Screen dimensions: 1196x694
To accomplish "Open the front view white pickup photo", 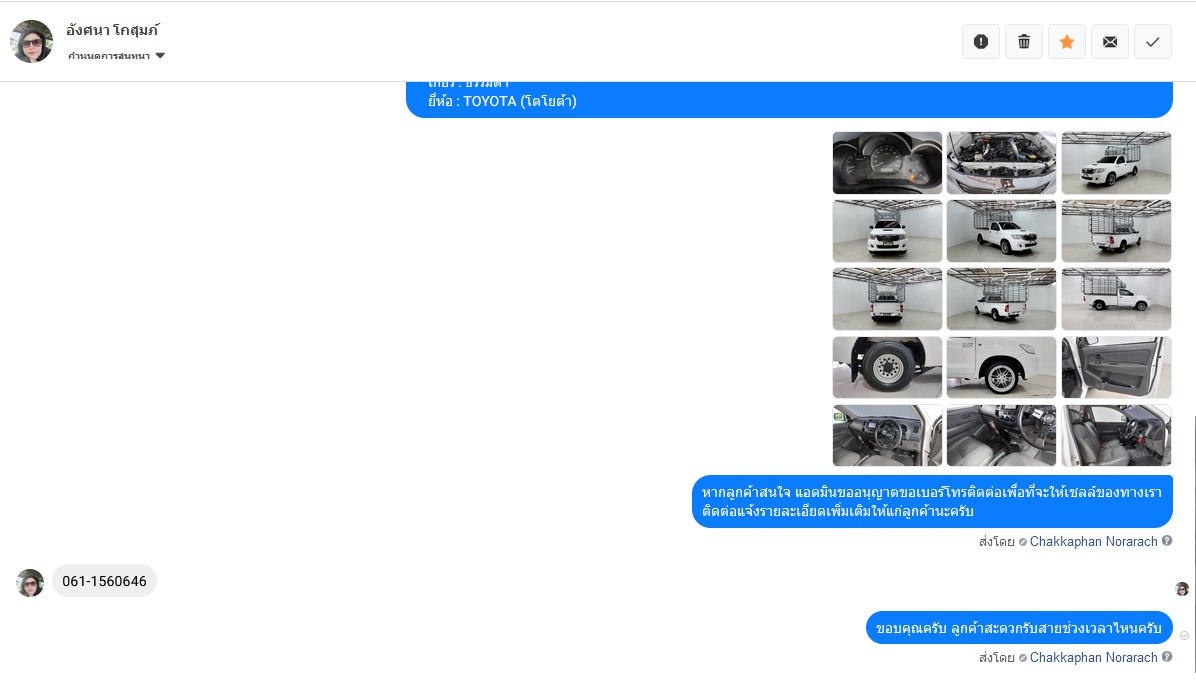I will [x=887, y=231].
